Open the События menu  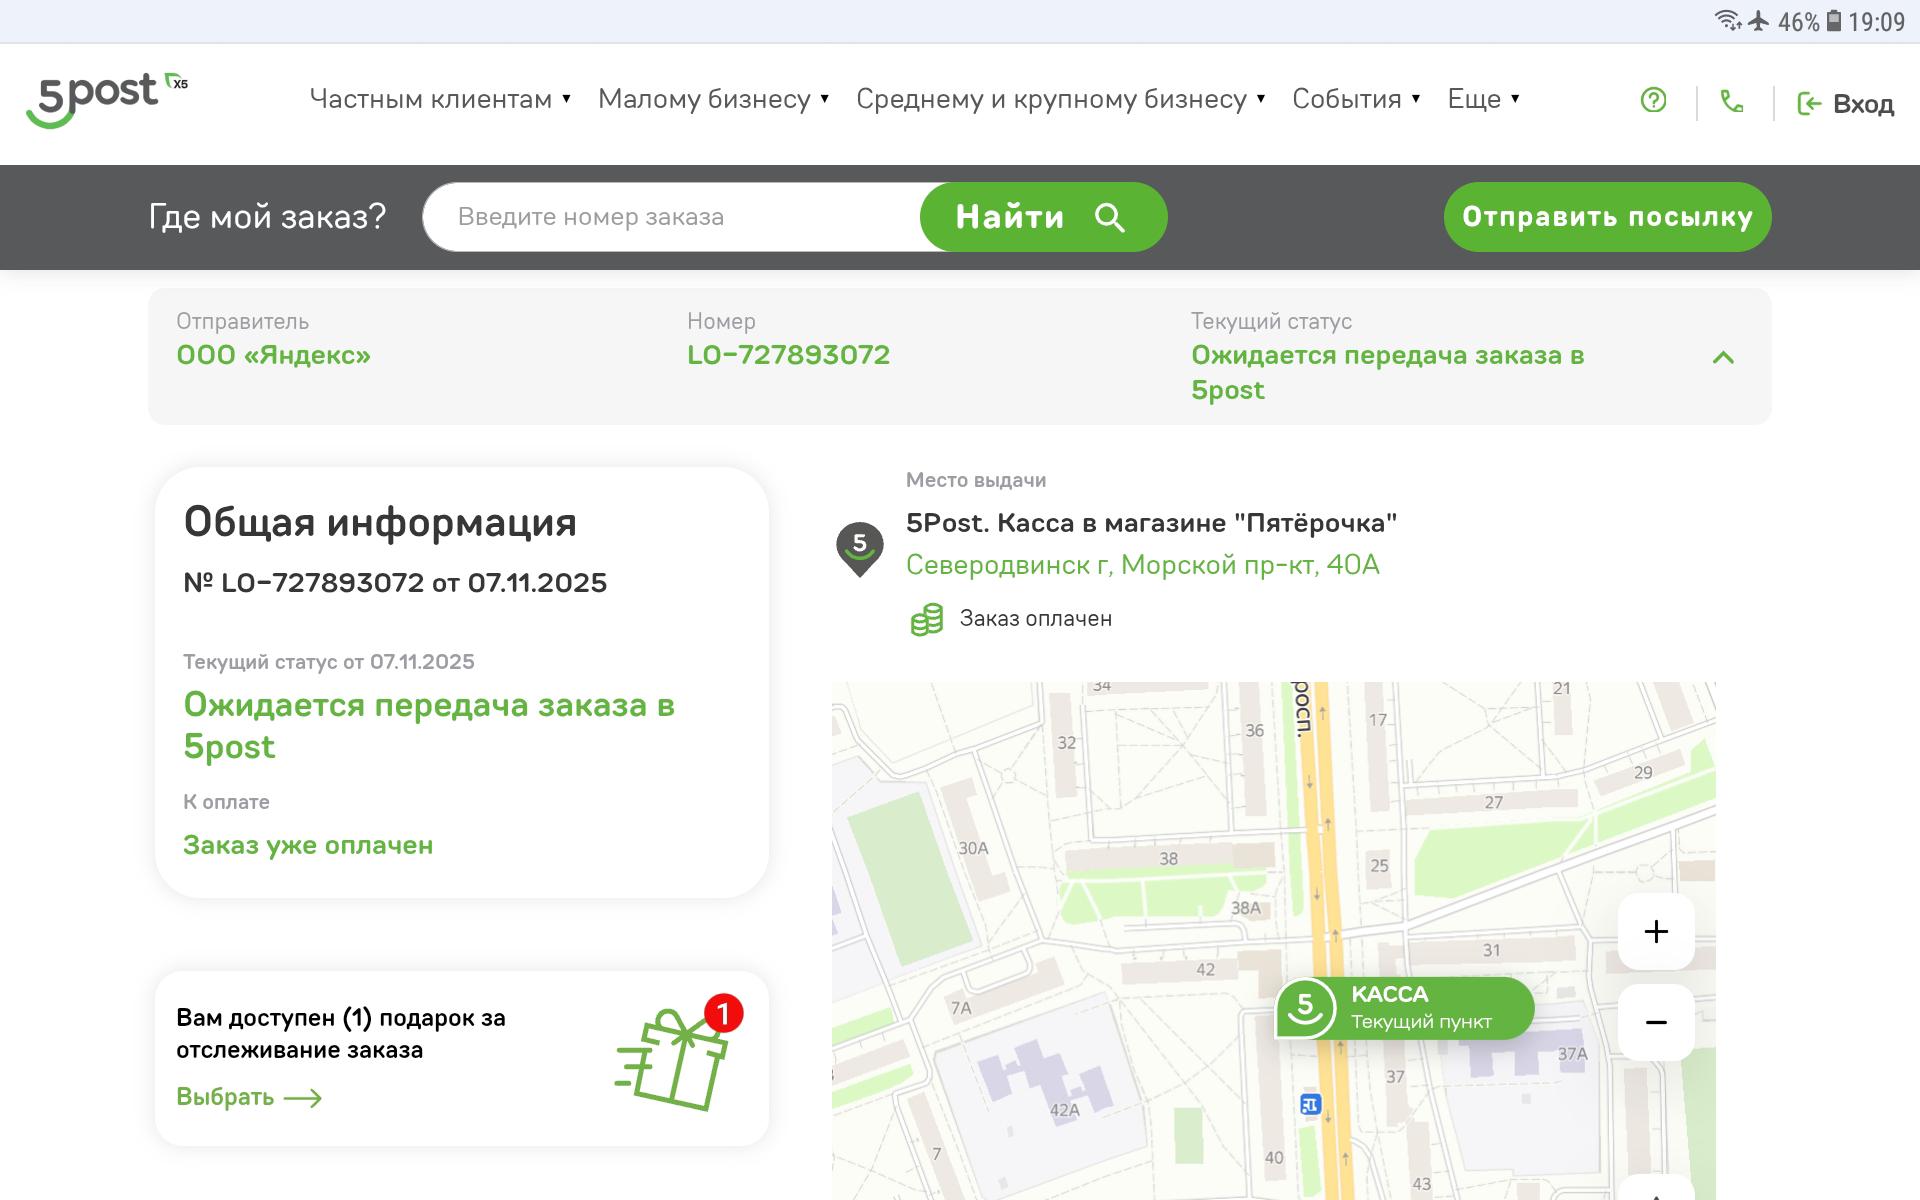pos(1355,99)
